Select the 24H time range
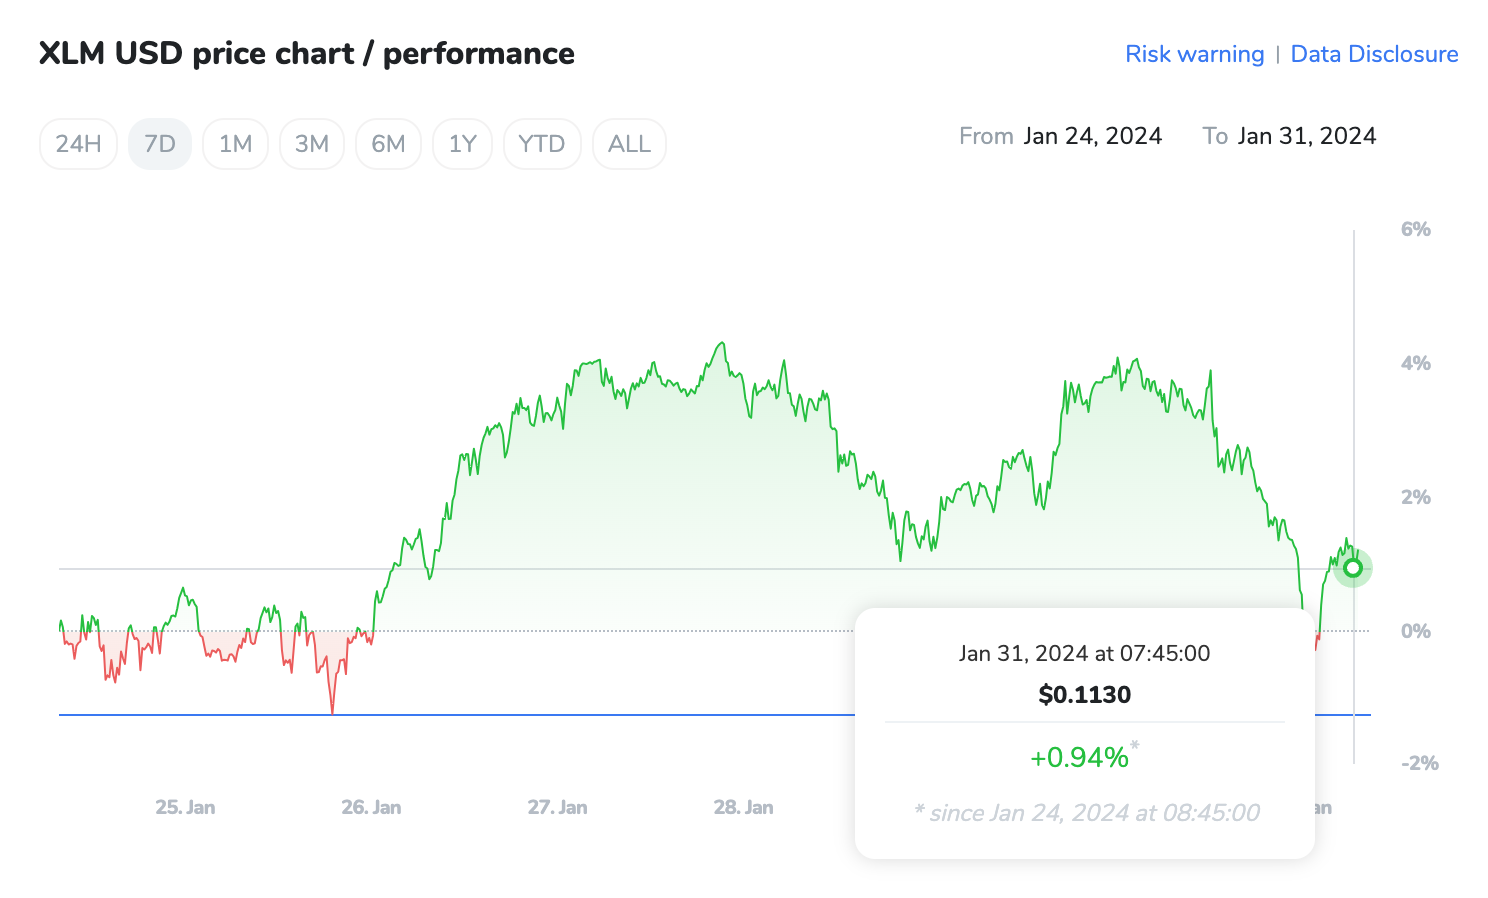This screenshot has width=1488, height=898. (78, 144)
